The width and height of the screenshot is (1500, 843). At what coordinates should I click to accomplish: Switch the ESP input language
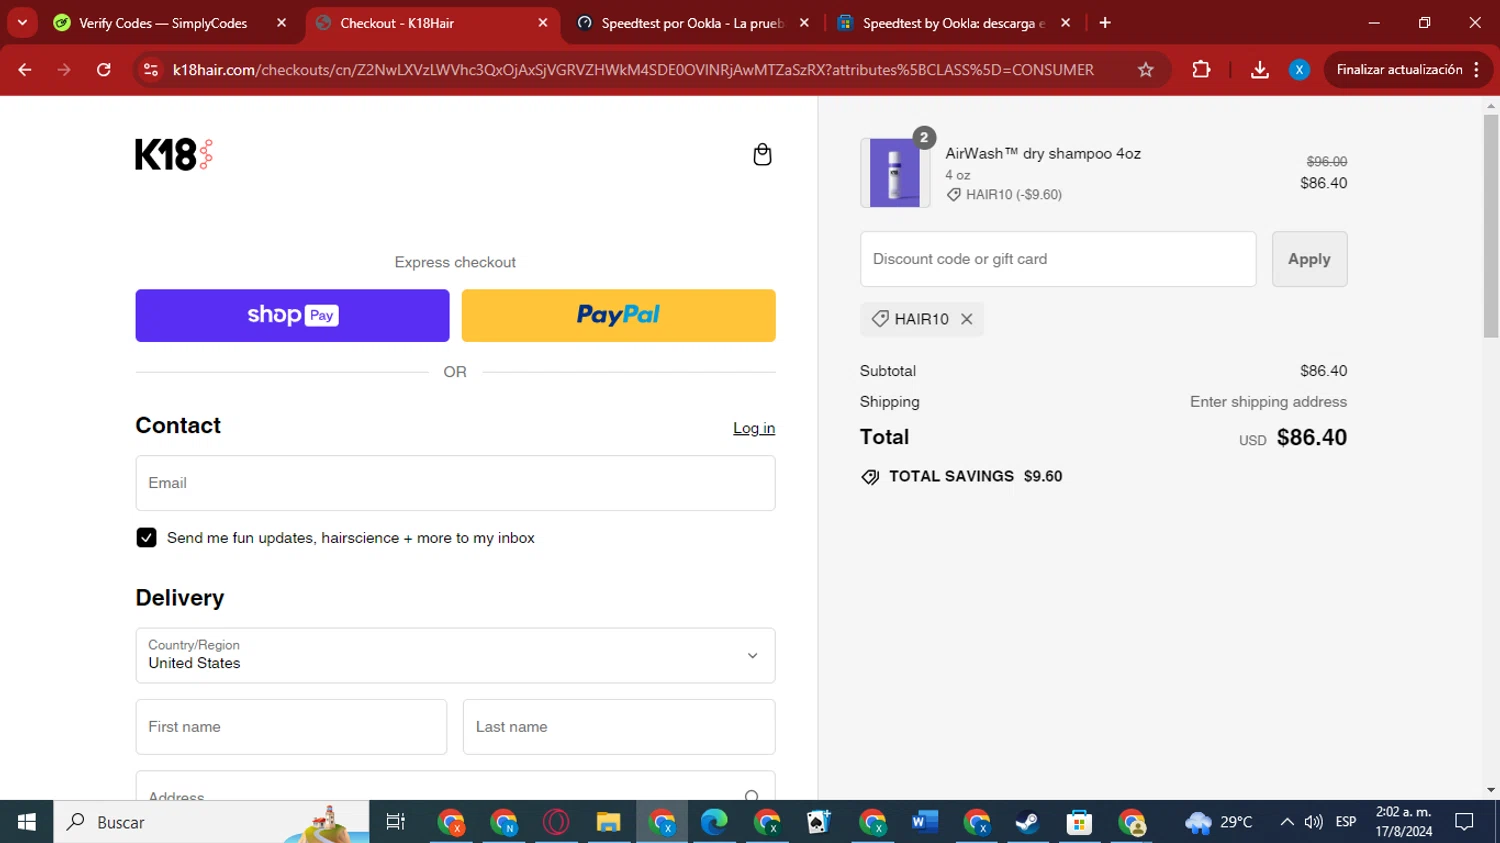click(1346, 822)
